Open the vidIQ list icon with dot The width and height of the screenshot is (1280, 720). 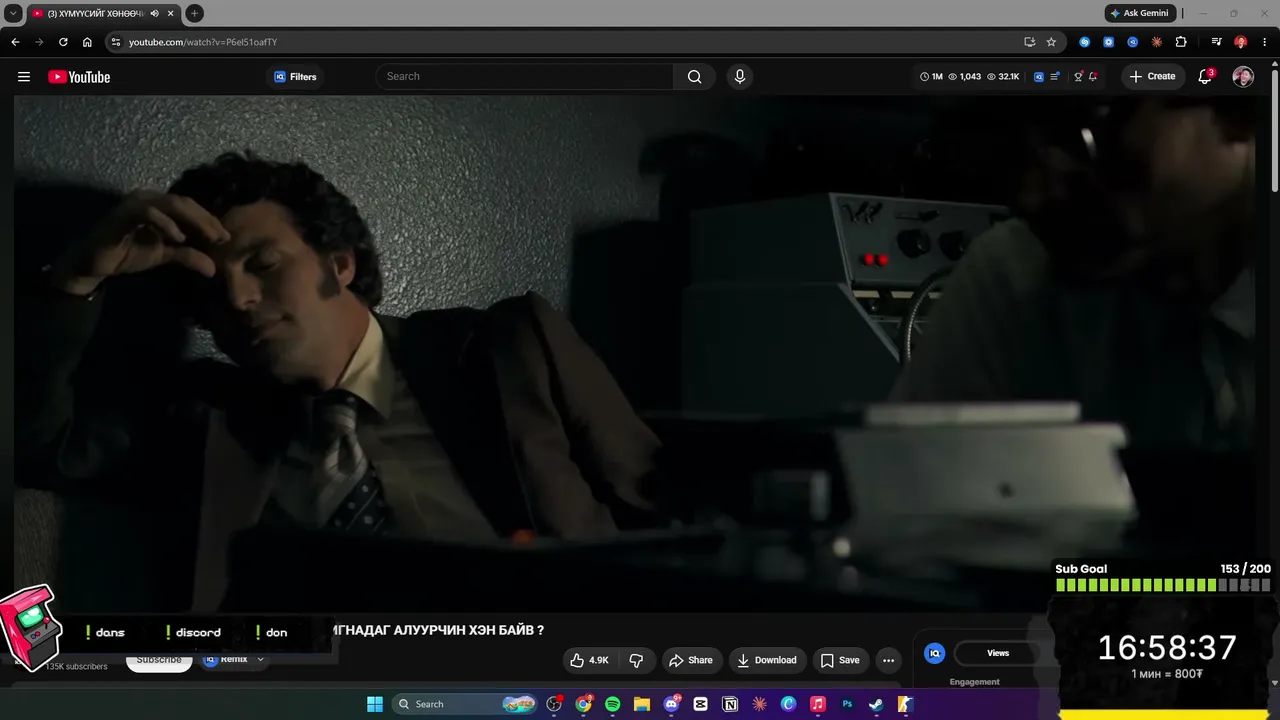pos(1056,77)
